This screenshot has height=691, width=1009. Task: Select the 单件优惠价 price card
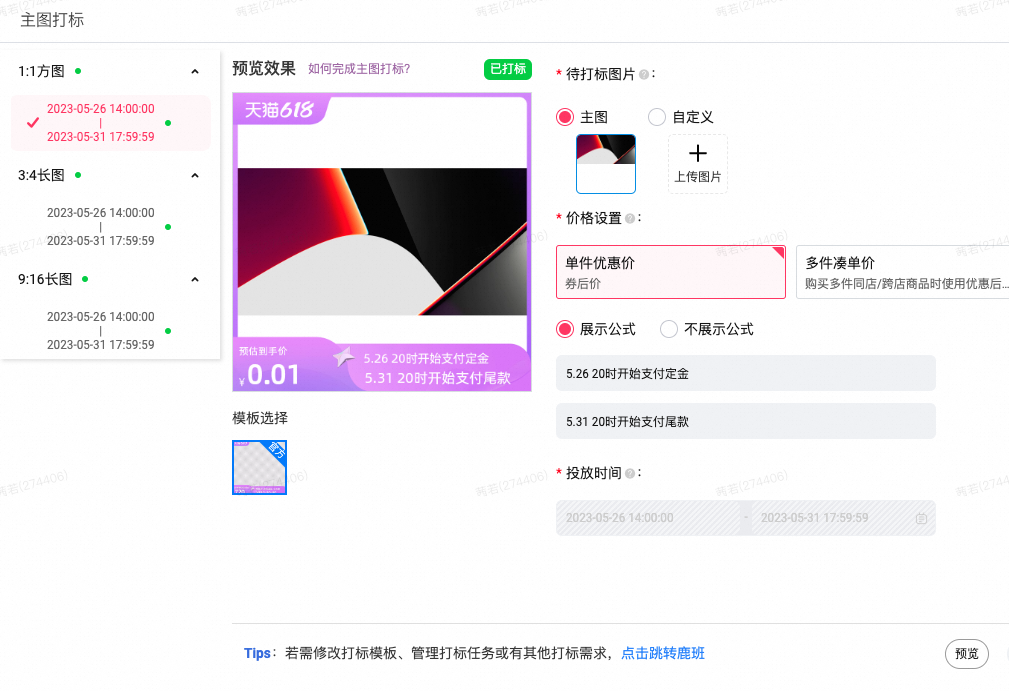pyautogui.click(x=671, y=272)
